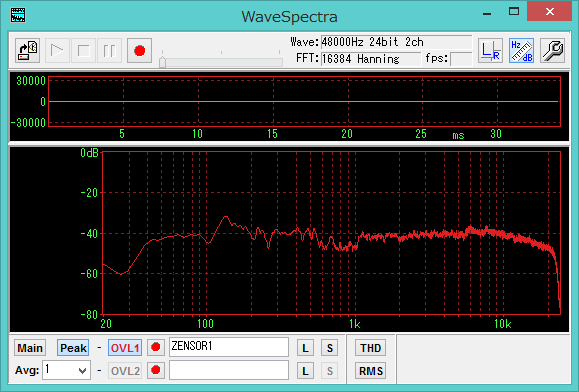The width and height of the screenshot is (579, 392).
Task: Click the 10k frequency axis label
Action: pyautogui.click(x=503, y=324)
